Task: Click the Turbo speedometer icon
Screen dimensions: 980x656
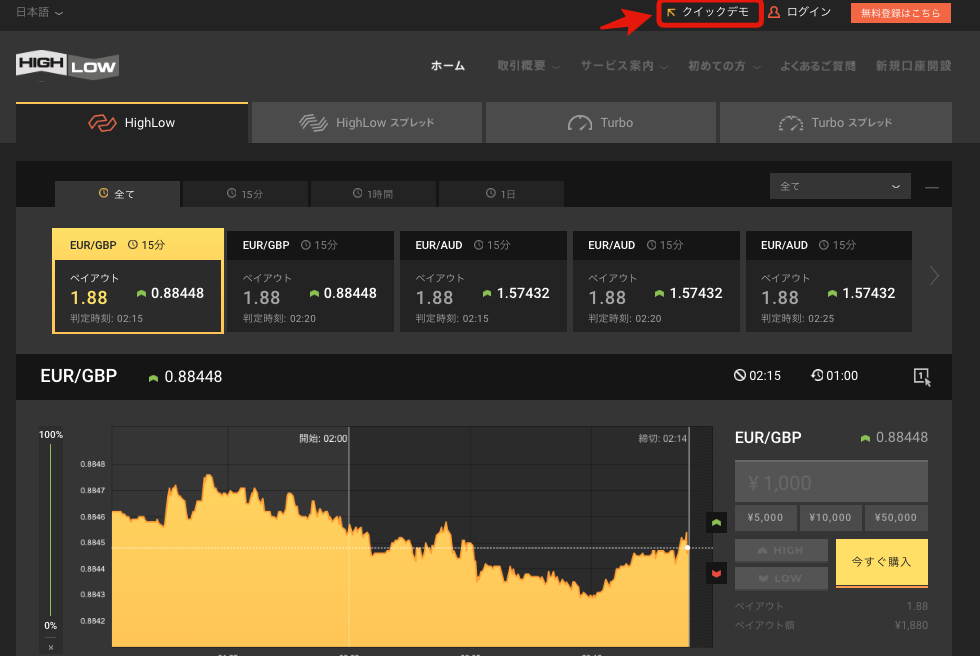Action: (x=580, y=123)
